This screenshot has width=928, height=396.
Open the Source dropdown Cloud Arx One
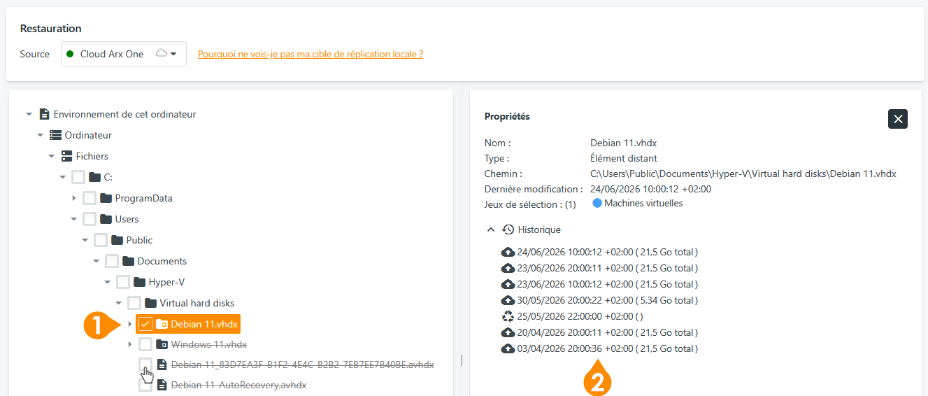point(124,54)
